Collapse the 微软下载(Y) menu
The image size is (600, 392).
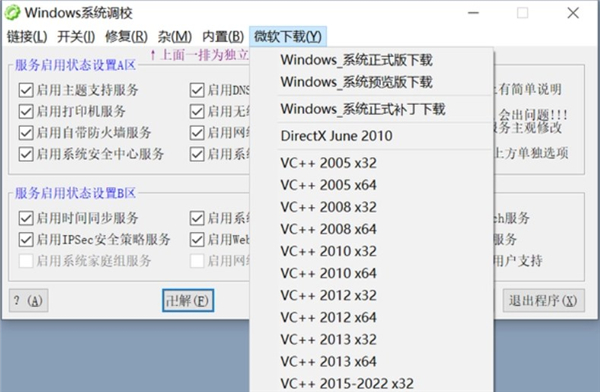tap(288, 37)
